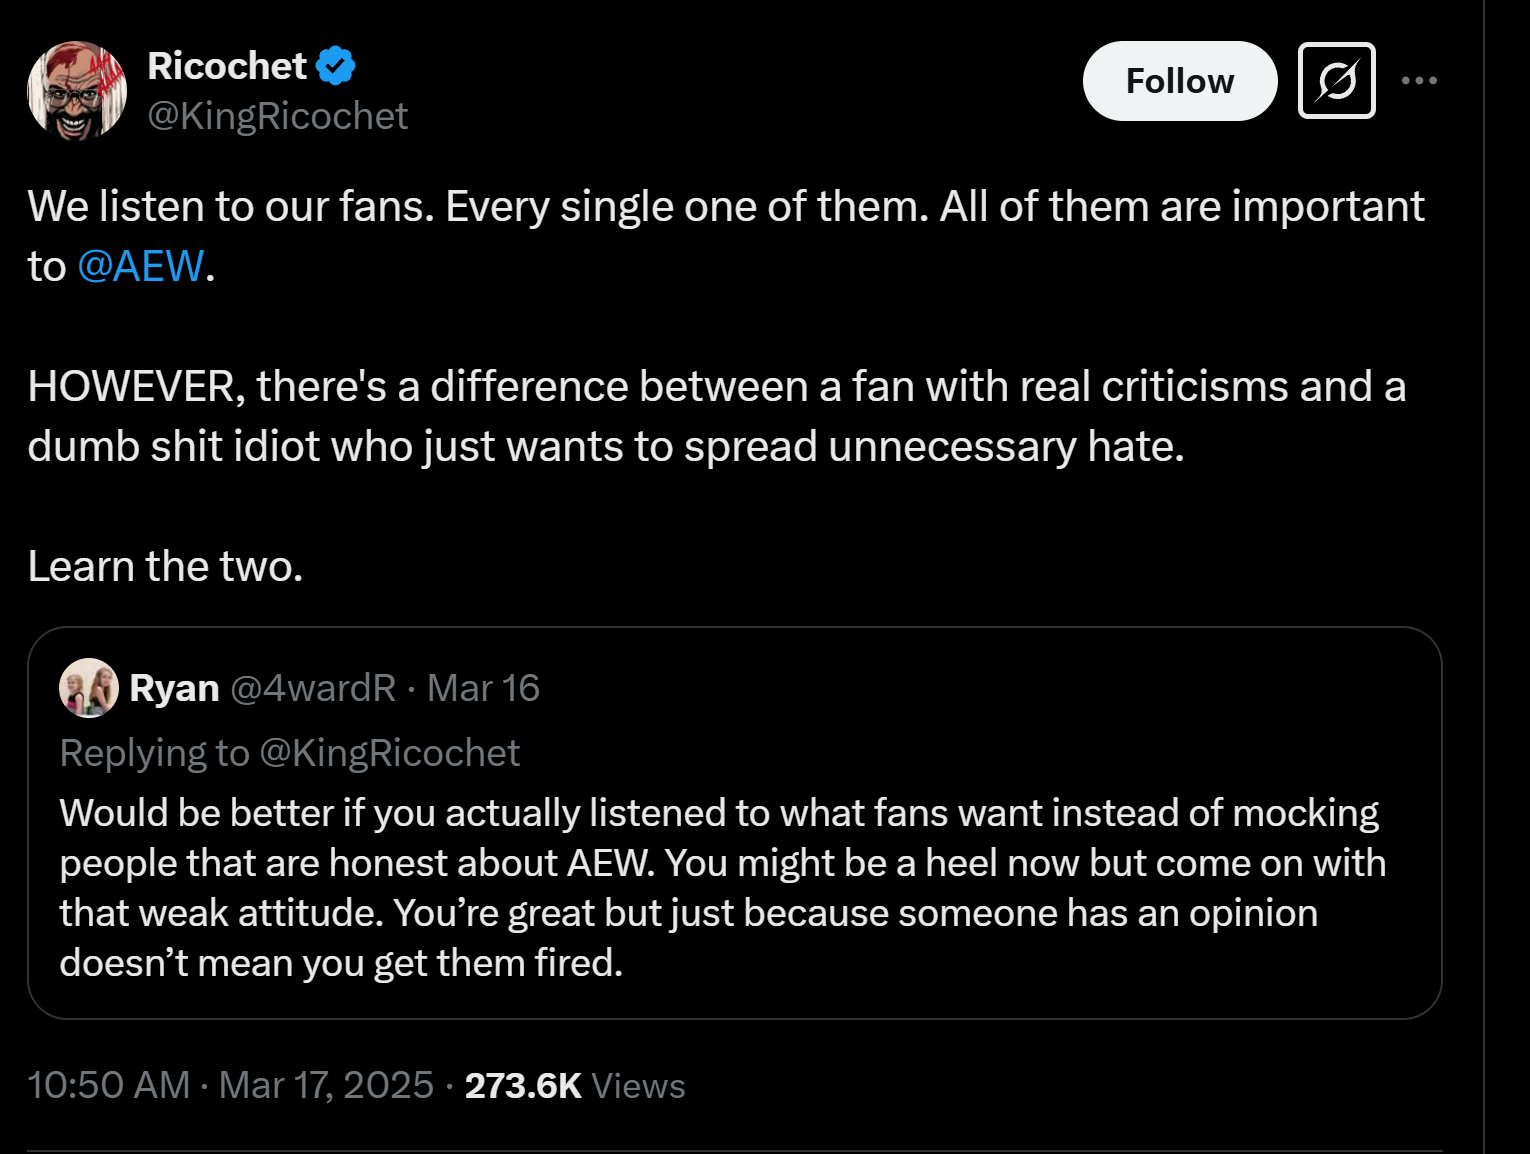Click the @4wardR handle
The image size is (1530, 1154).
313,688
